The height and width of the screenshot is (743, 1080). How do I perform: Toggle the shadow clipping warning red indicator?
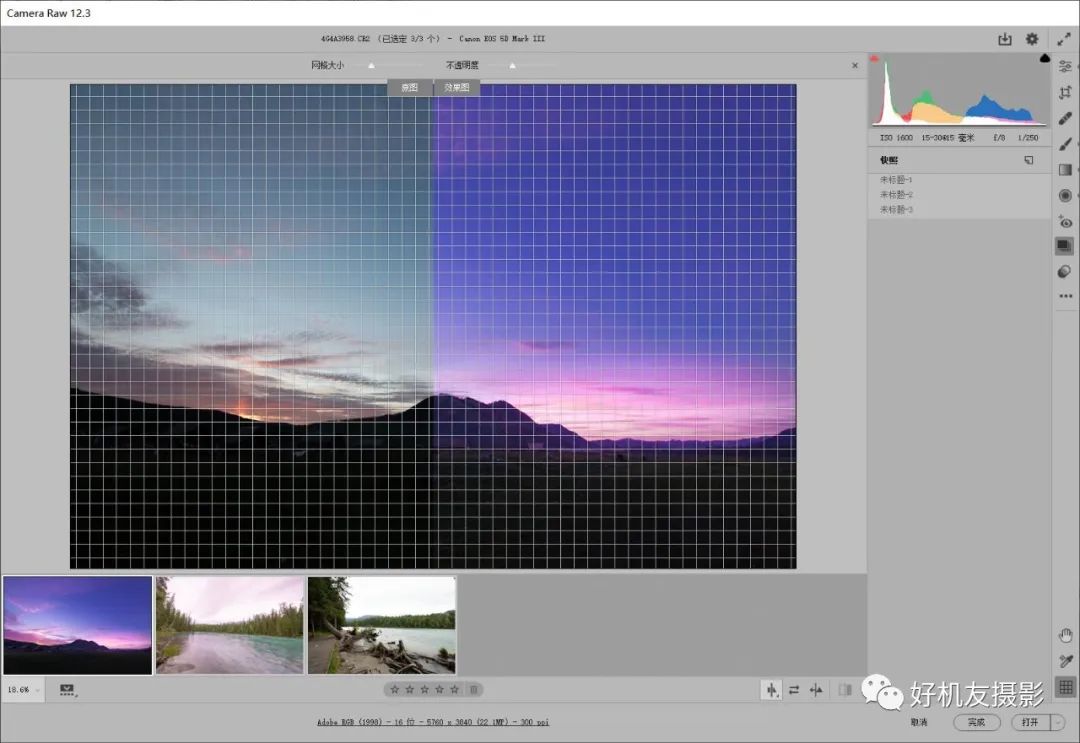[874, 59]
